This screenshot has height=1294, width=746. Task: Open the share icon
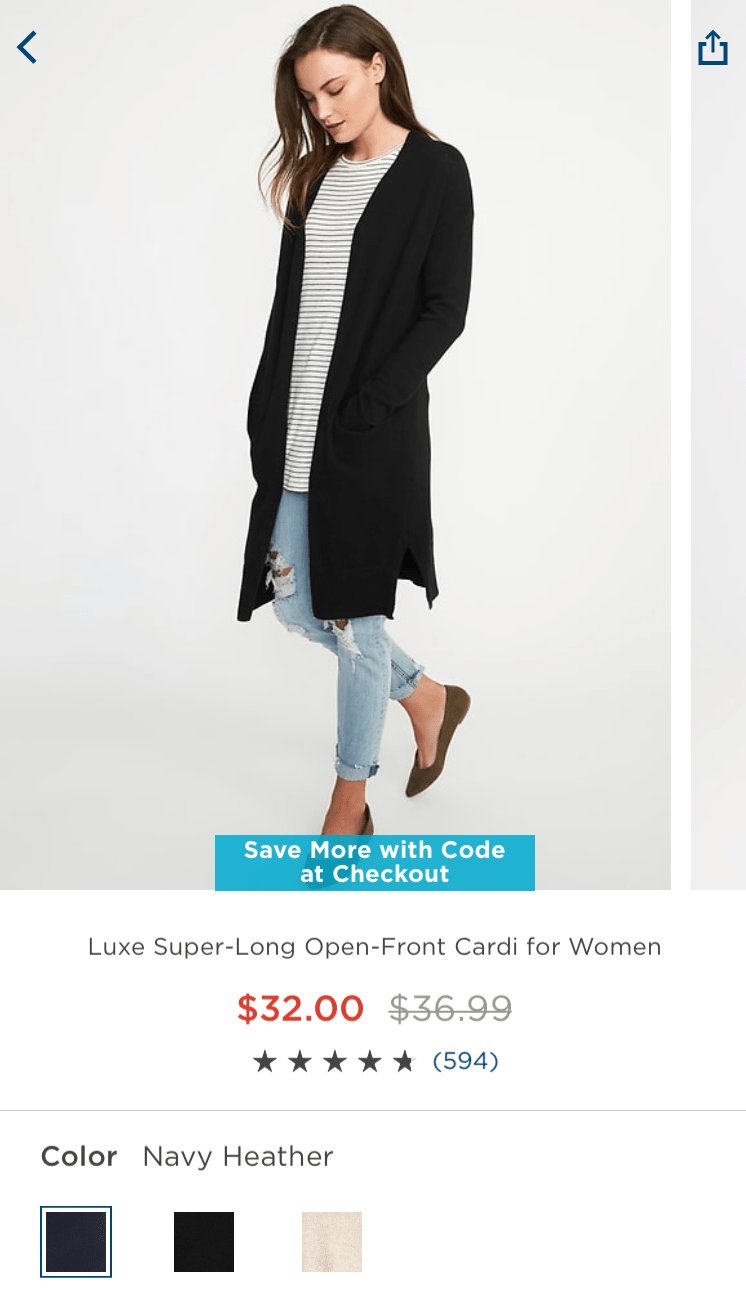point(712,47)
